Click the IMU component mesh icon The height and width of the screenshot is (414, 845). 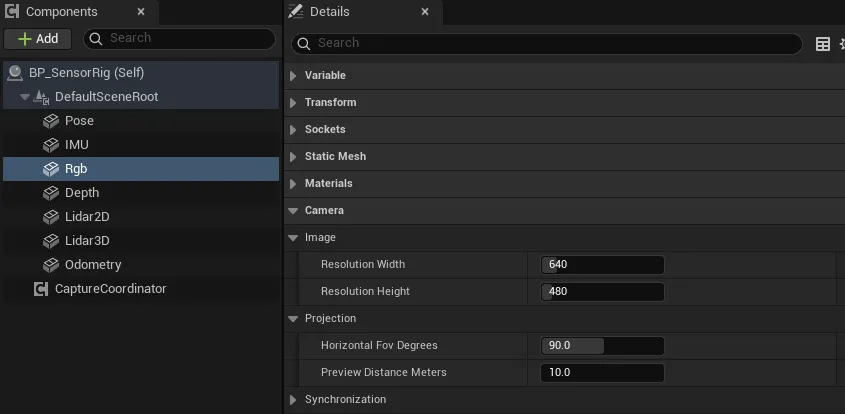click(51, 145)
